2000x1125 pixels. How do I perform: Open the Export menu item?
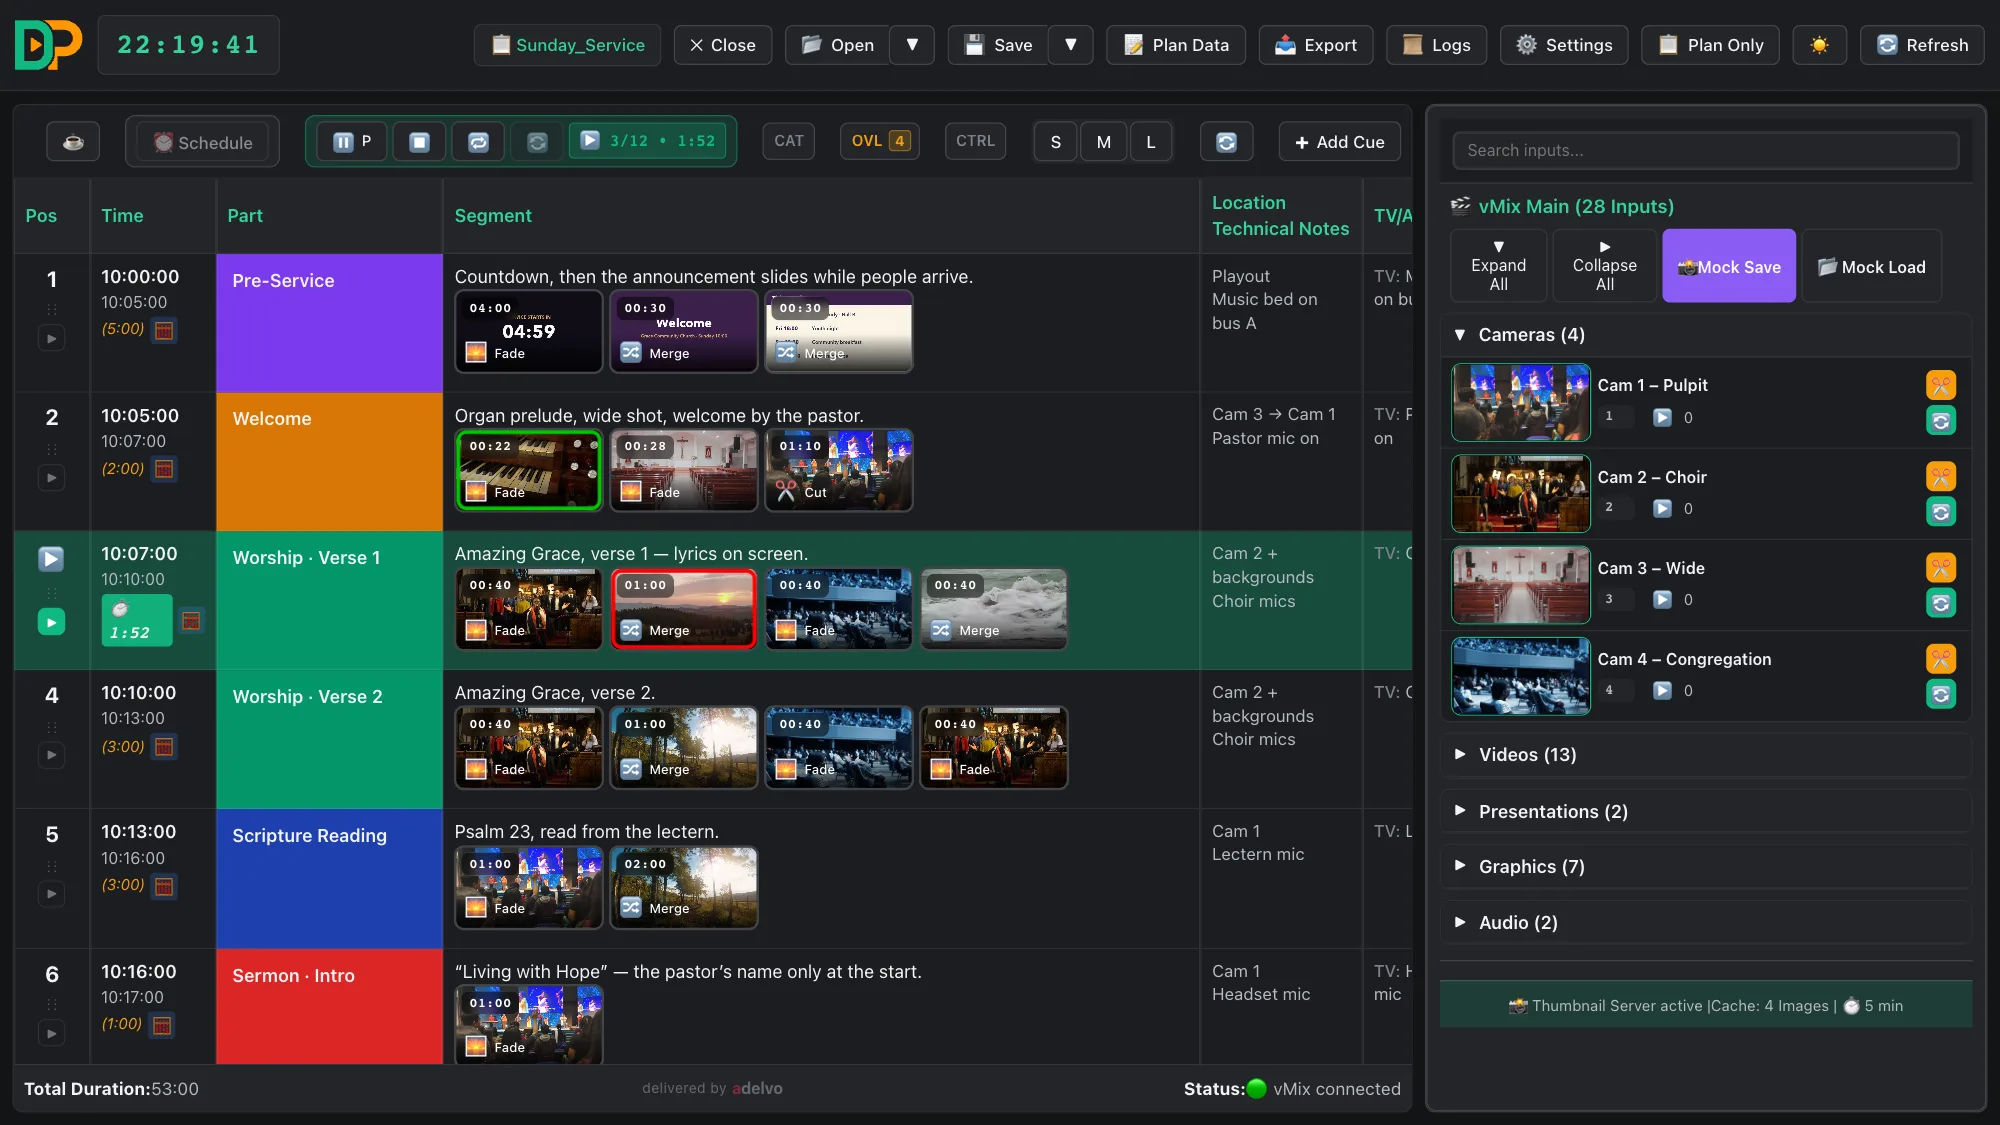(1316, 45)
